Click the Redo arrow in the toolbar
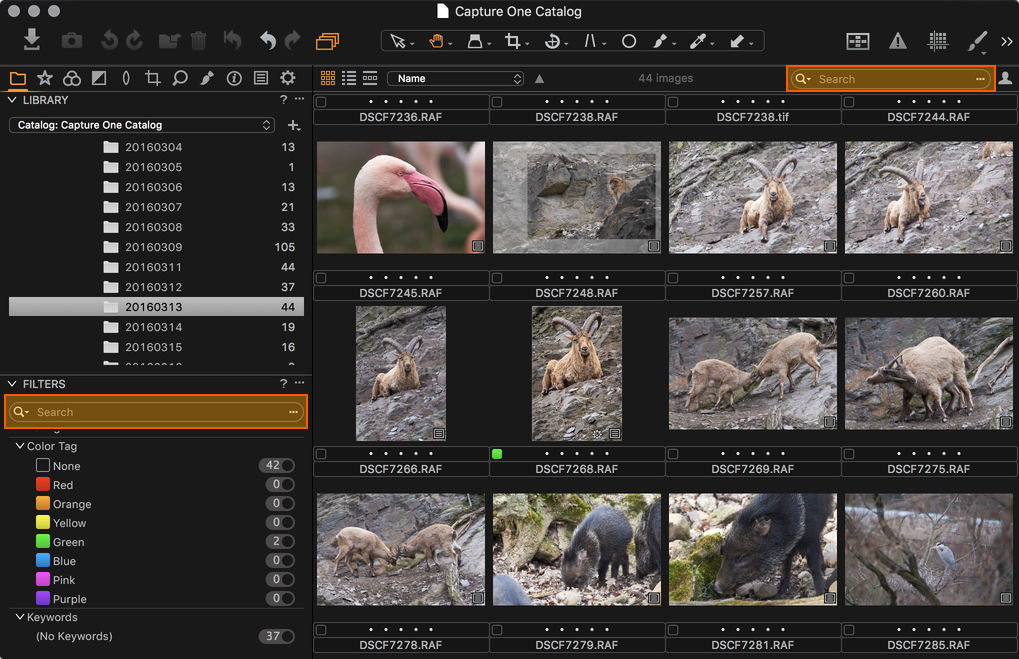 (293, 40)
